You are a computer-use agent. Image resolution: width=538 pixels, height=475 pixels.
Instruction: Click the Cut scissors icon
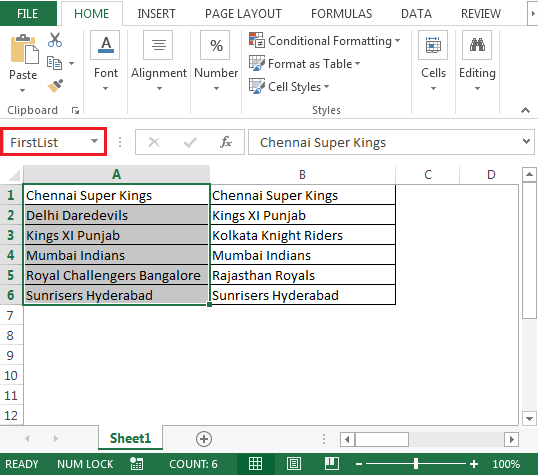pos(55,40)
